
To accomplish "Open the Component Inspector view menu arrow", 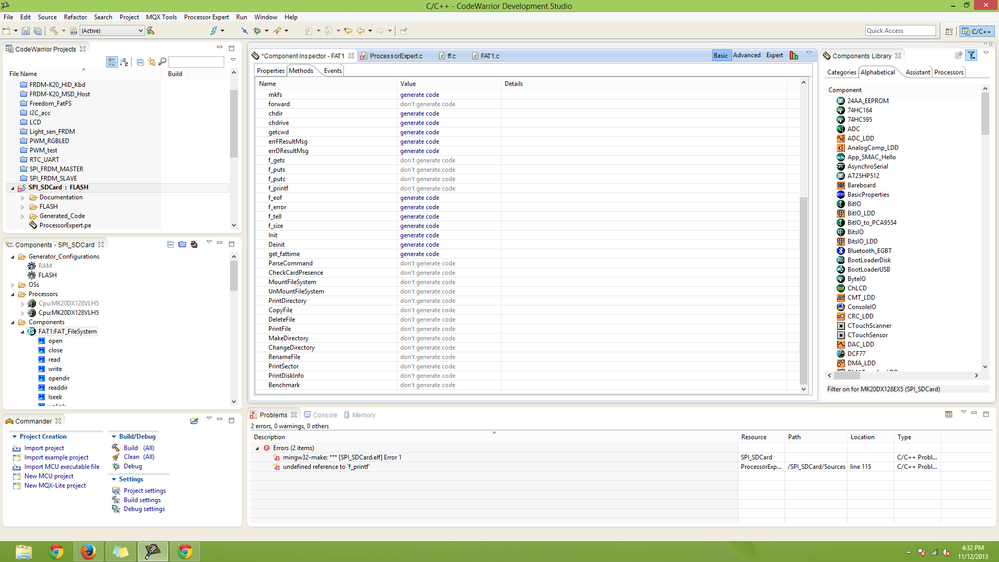I will point(809,54).
